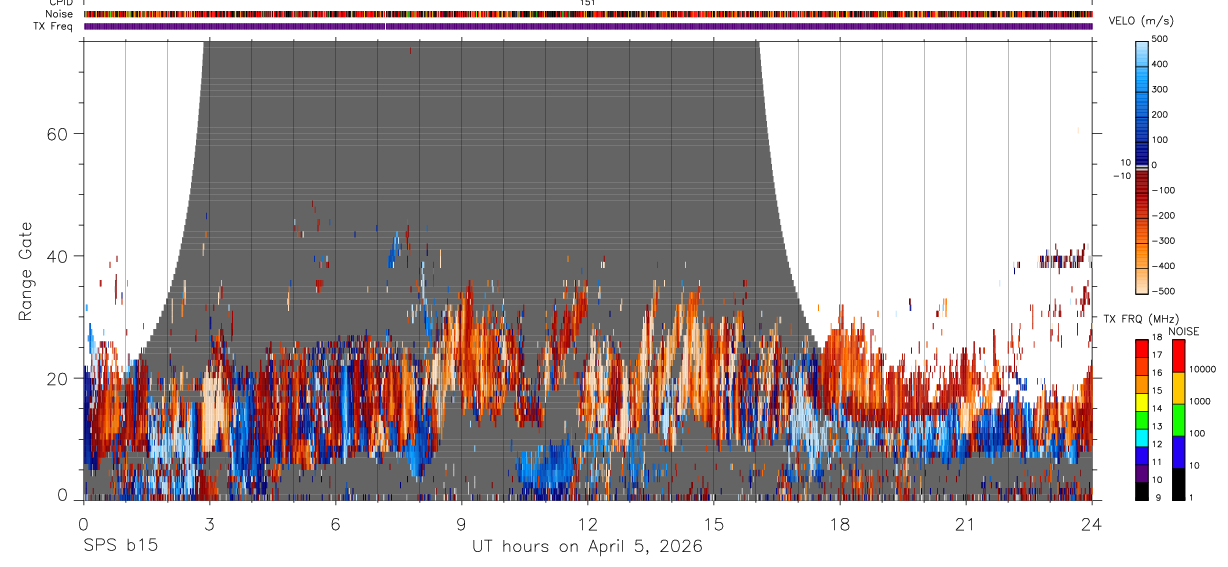Click velocity scale value 100
This screenshot has width=1228, height=567.
coord(1160,140)
